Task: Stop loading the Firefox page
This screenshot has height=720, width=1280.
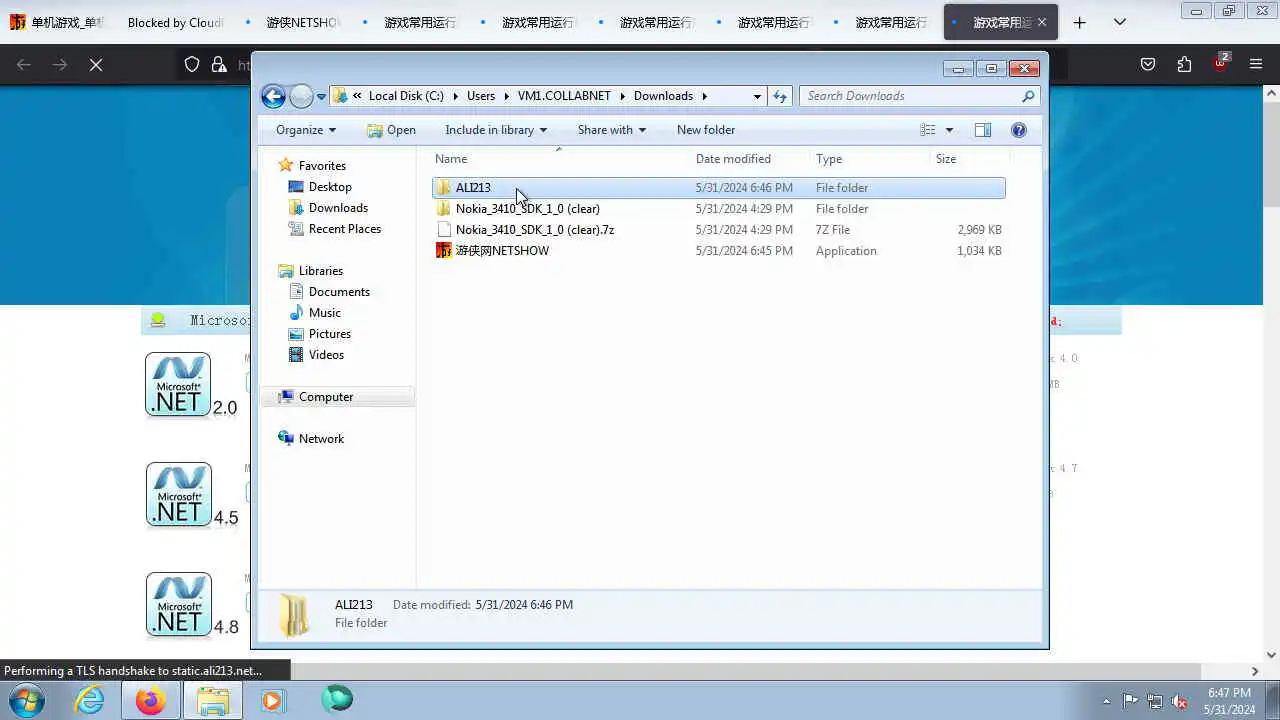Action: pyautogui.click(x=96, y=64)
